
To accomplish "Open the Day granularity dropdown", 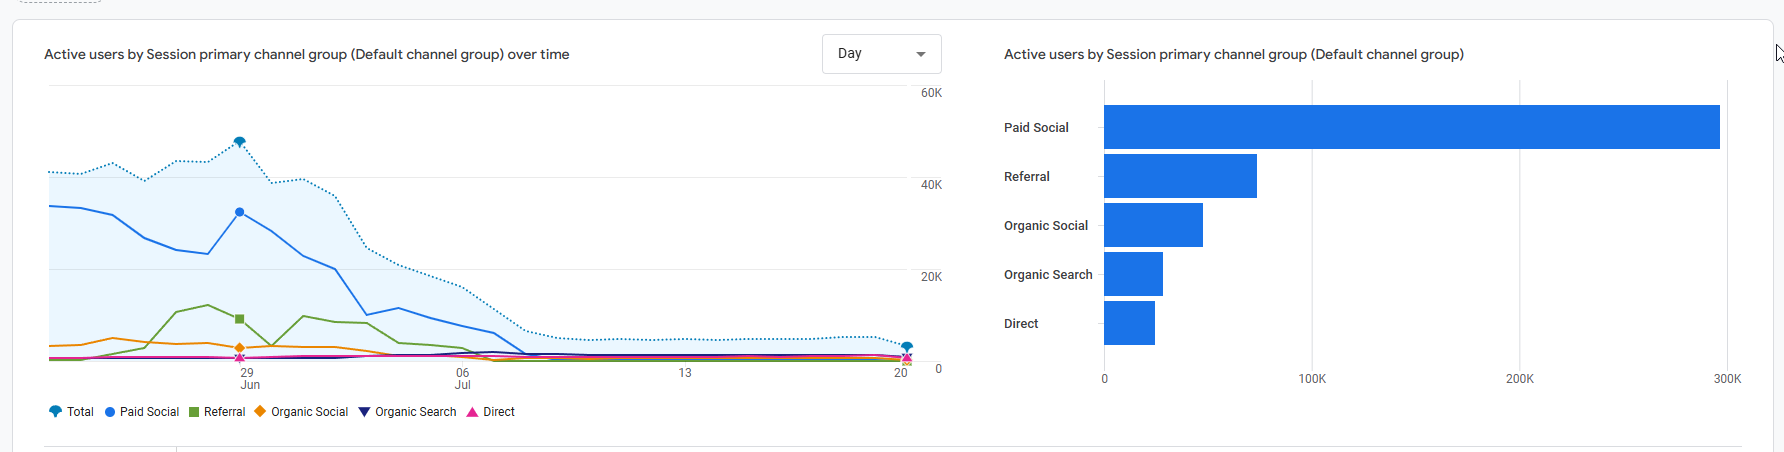I will [881, 54].
